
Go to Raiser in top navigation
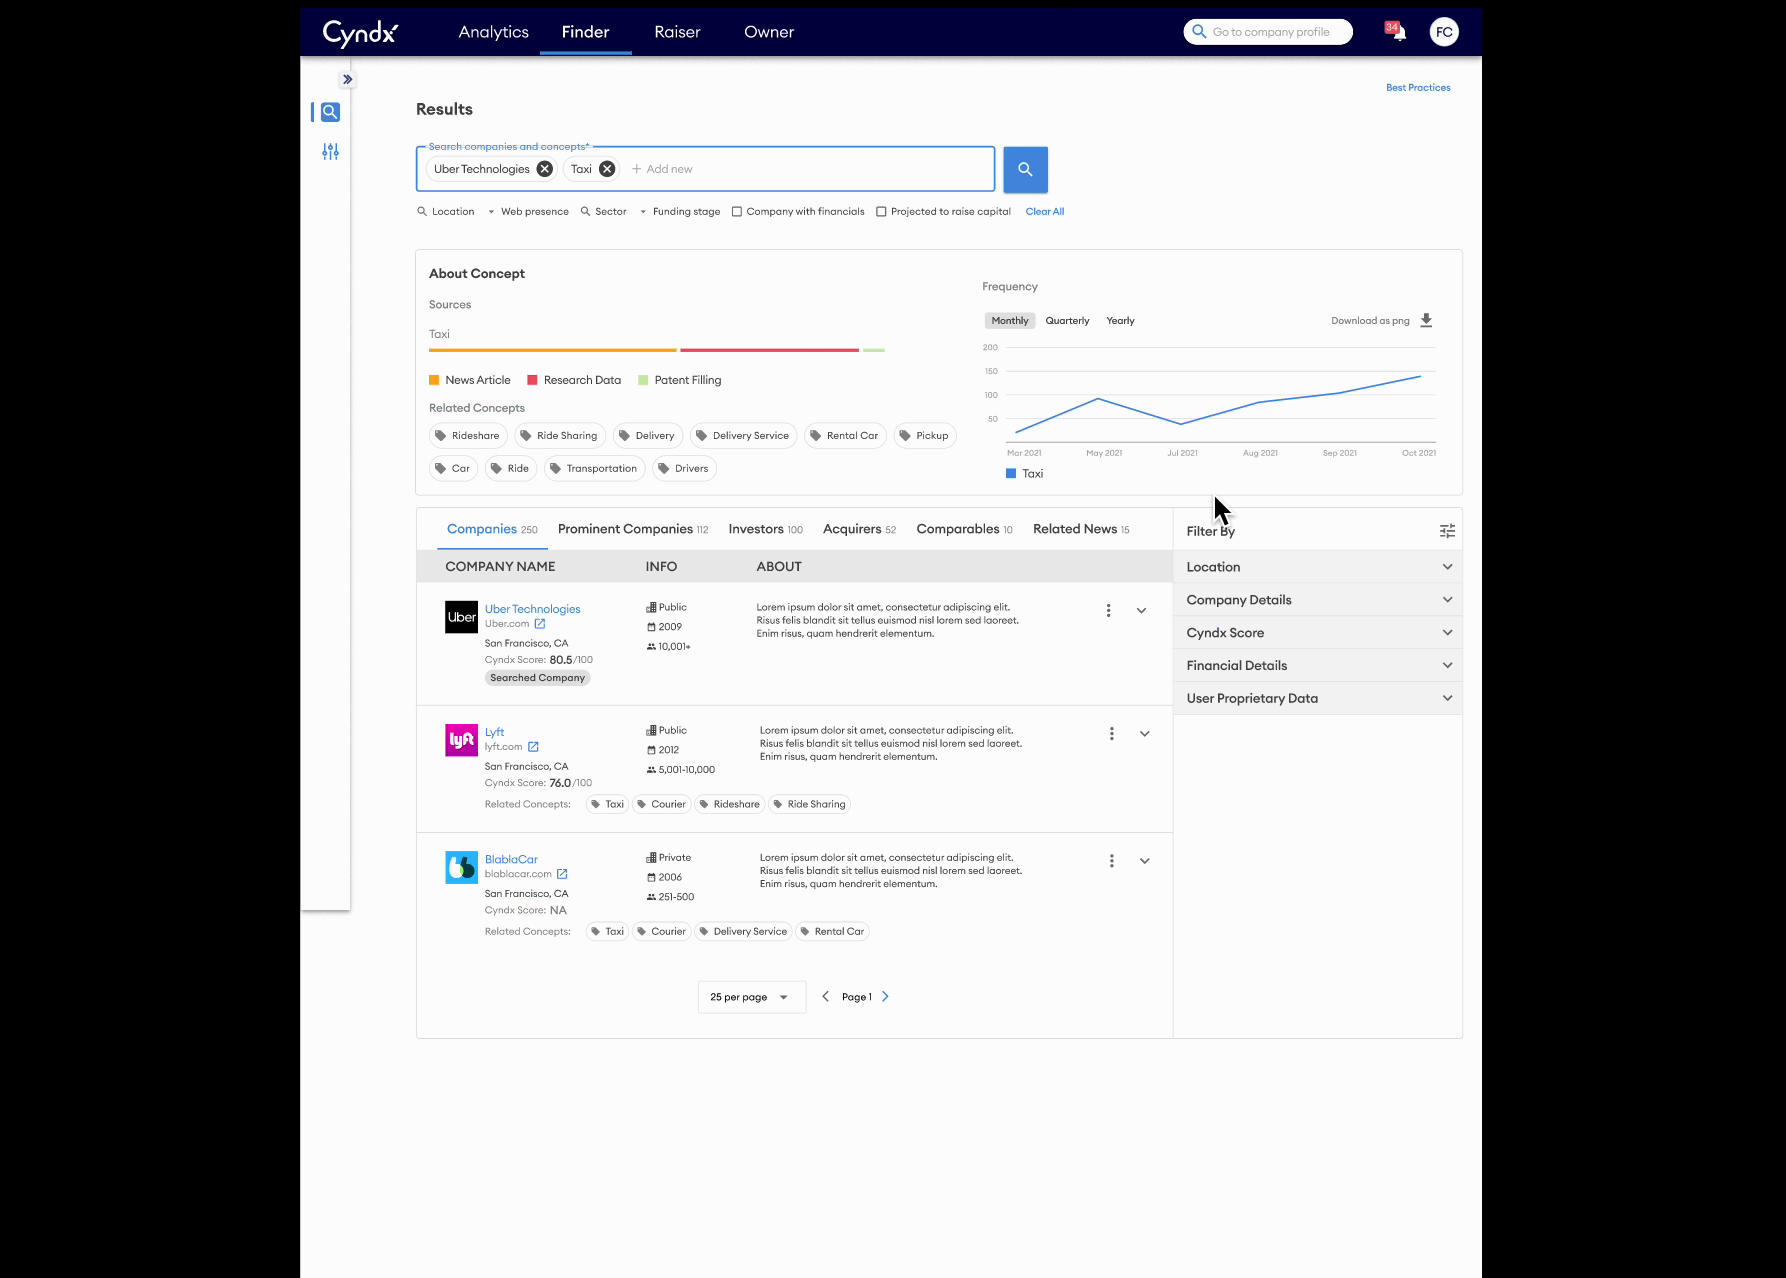click(677, 32)
